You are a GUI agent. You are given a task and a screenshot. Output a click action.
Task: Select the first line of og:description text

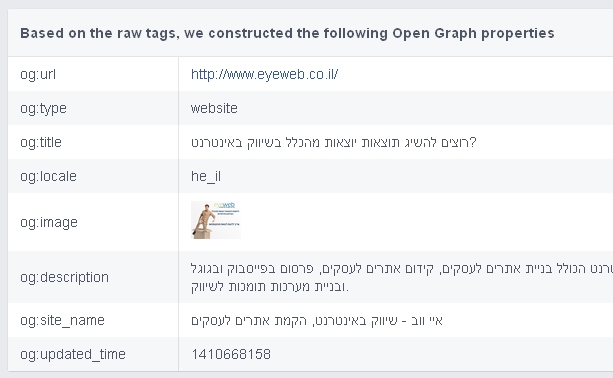coord(402,269)
